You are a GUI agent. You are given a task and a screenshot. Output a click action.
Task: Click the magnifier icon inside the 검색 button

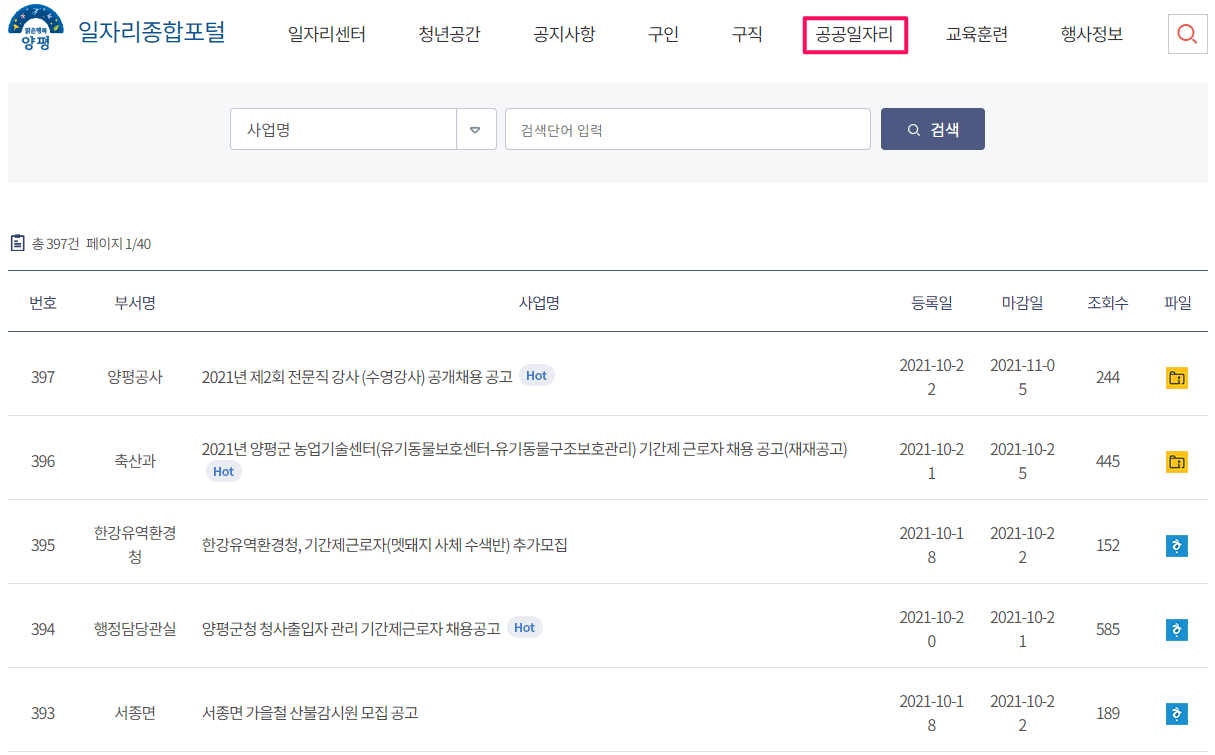913,128
